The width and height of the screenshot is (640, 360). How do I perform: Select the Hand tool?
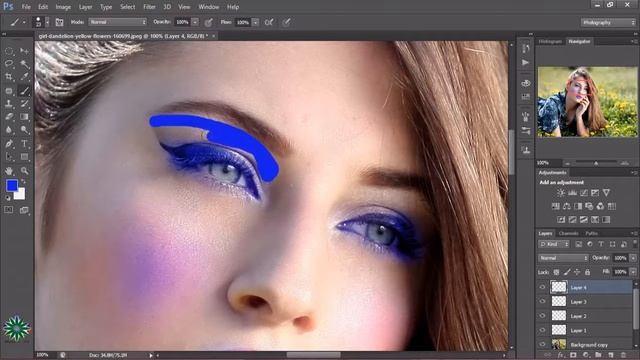pos(9,171)
